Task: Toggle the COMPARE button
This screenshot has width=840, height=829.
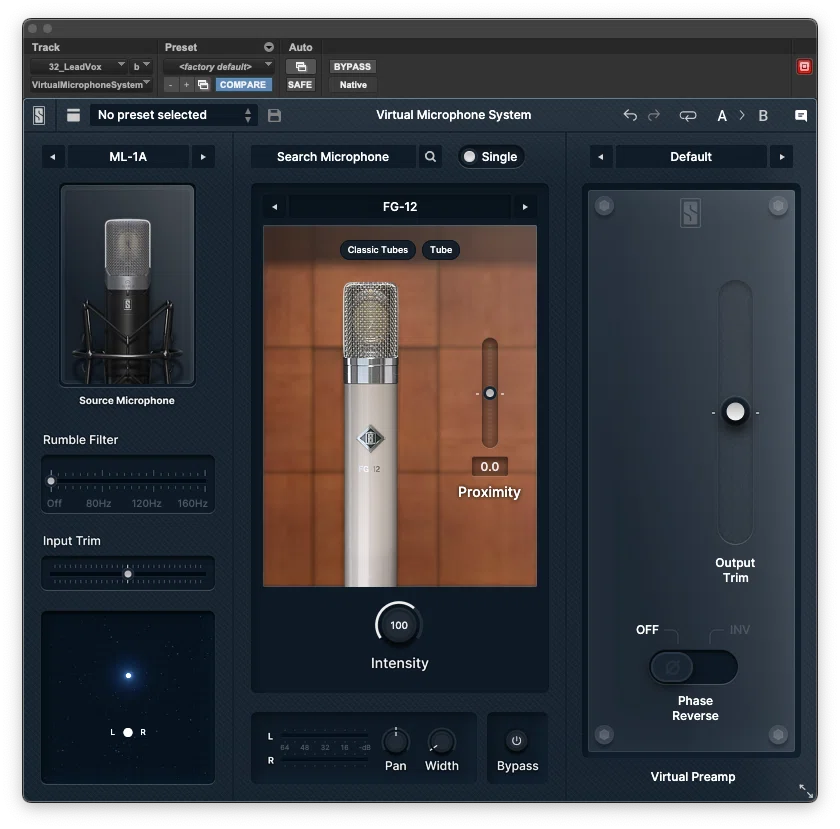Action: point(243,85)
